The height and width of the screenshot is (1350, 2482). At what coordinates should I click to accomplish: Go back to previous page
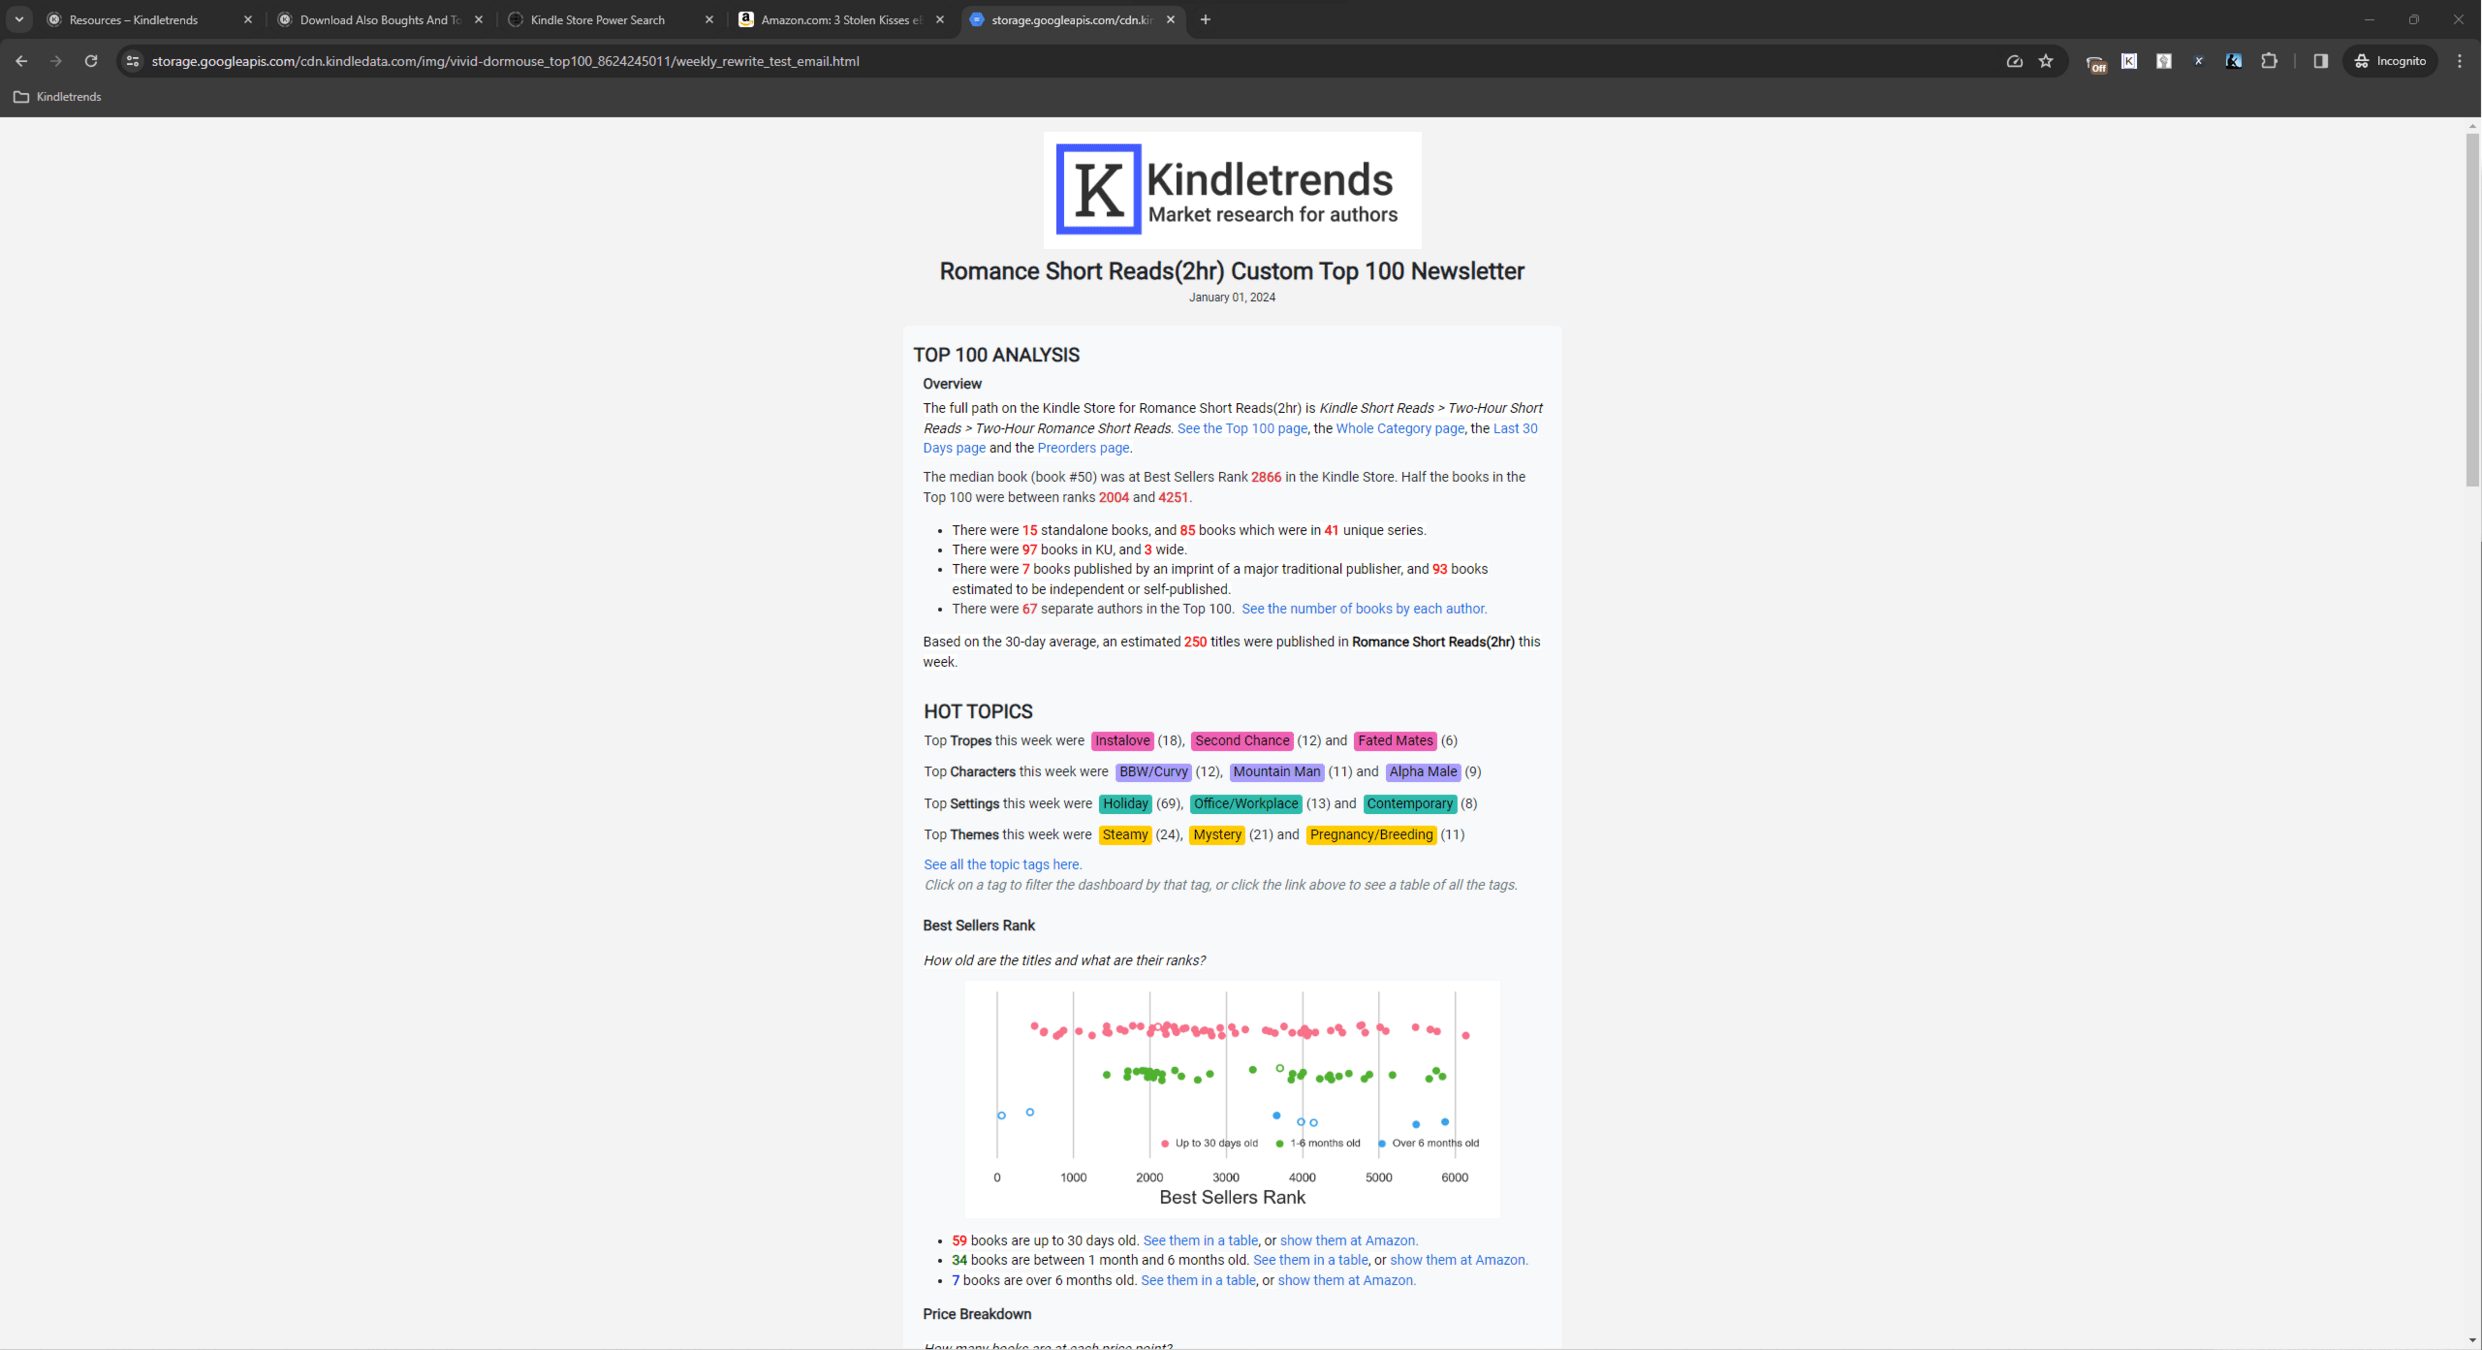point(22,61)
